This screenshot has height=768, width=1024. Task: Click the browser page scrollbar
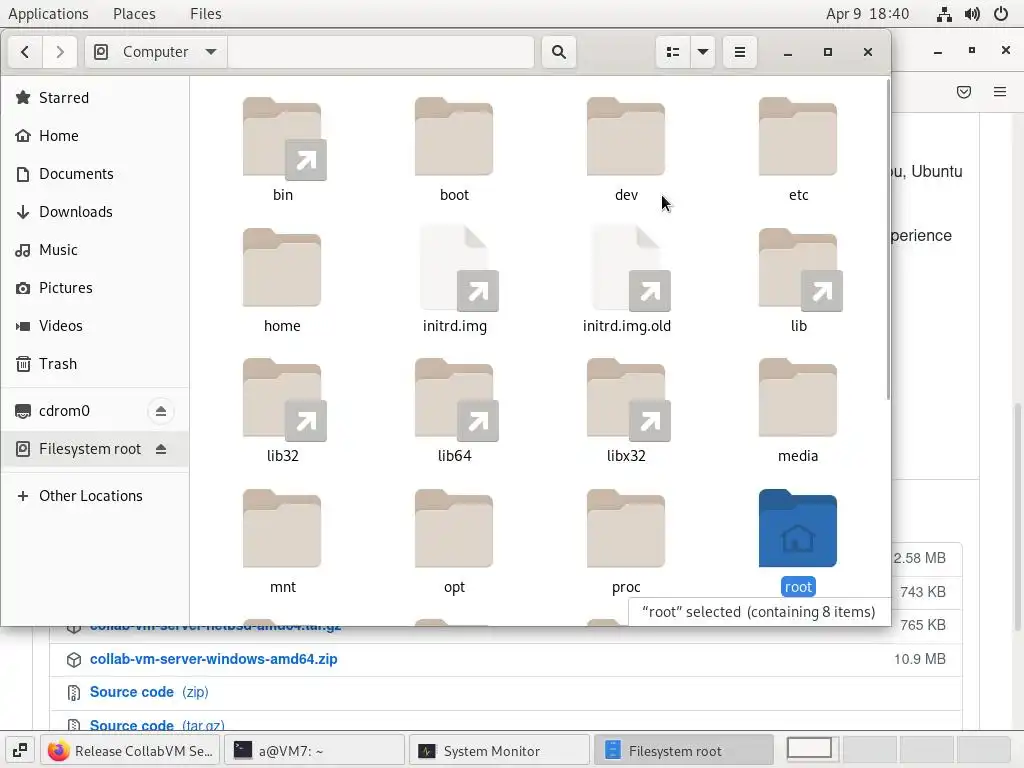(x=1017, y=517)
